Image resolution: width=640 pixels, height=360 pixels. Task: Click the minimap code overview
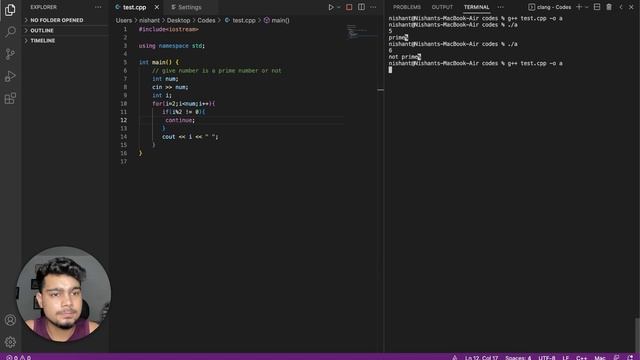[361, 32]
